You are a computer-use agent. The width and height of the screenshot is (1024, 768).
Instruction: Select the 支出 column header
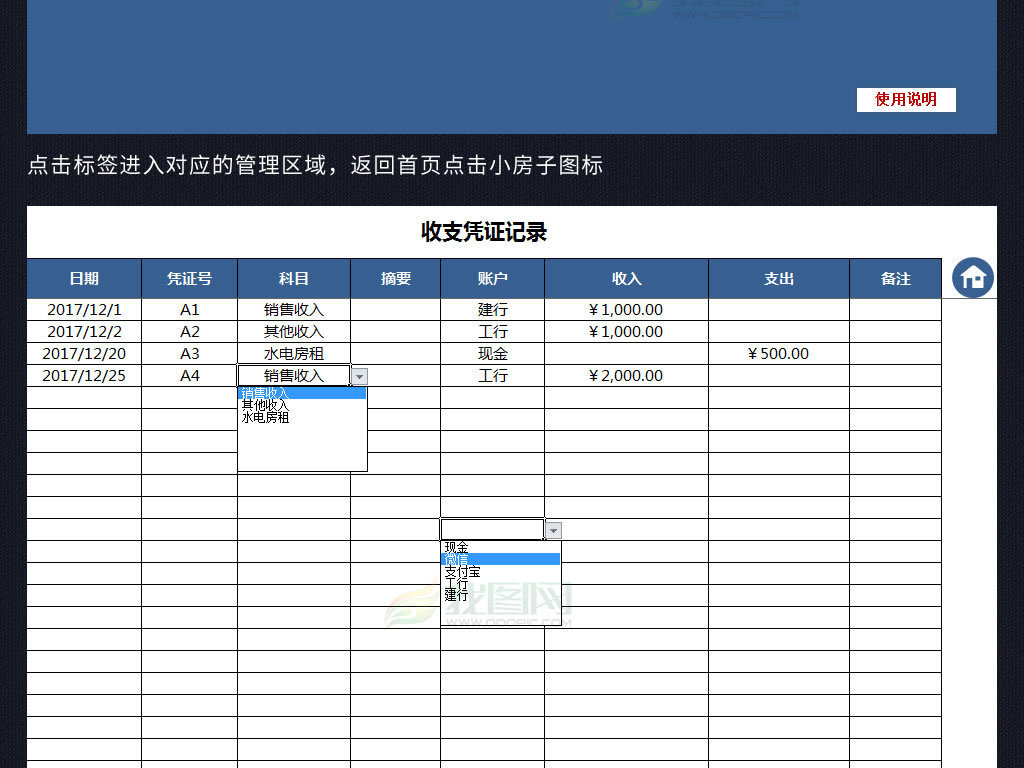[x=778, y=279]
